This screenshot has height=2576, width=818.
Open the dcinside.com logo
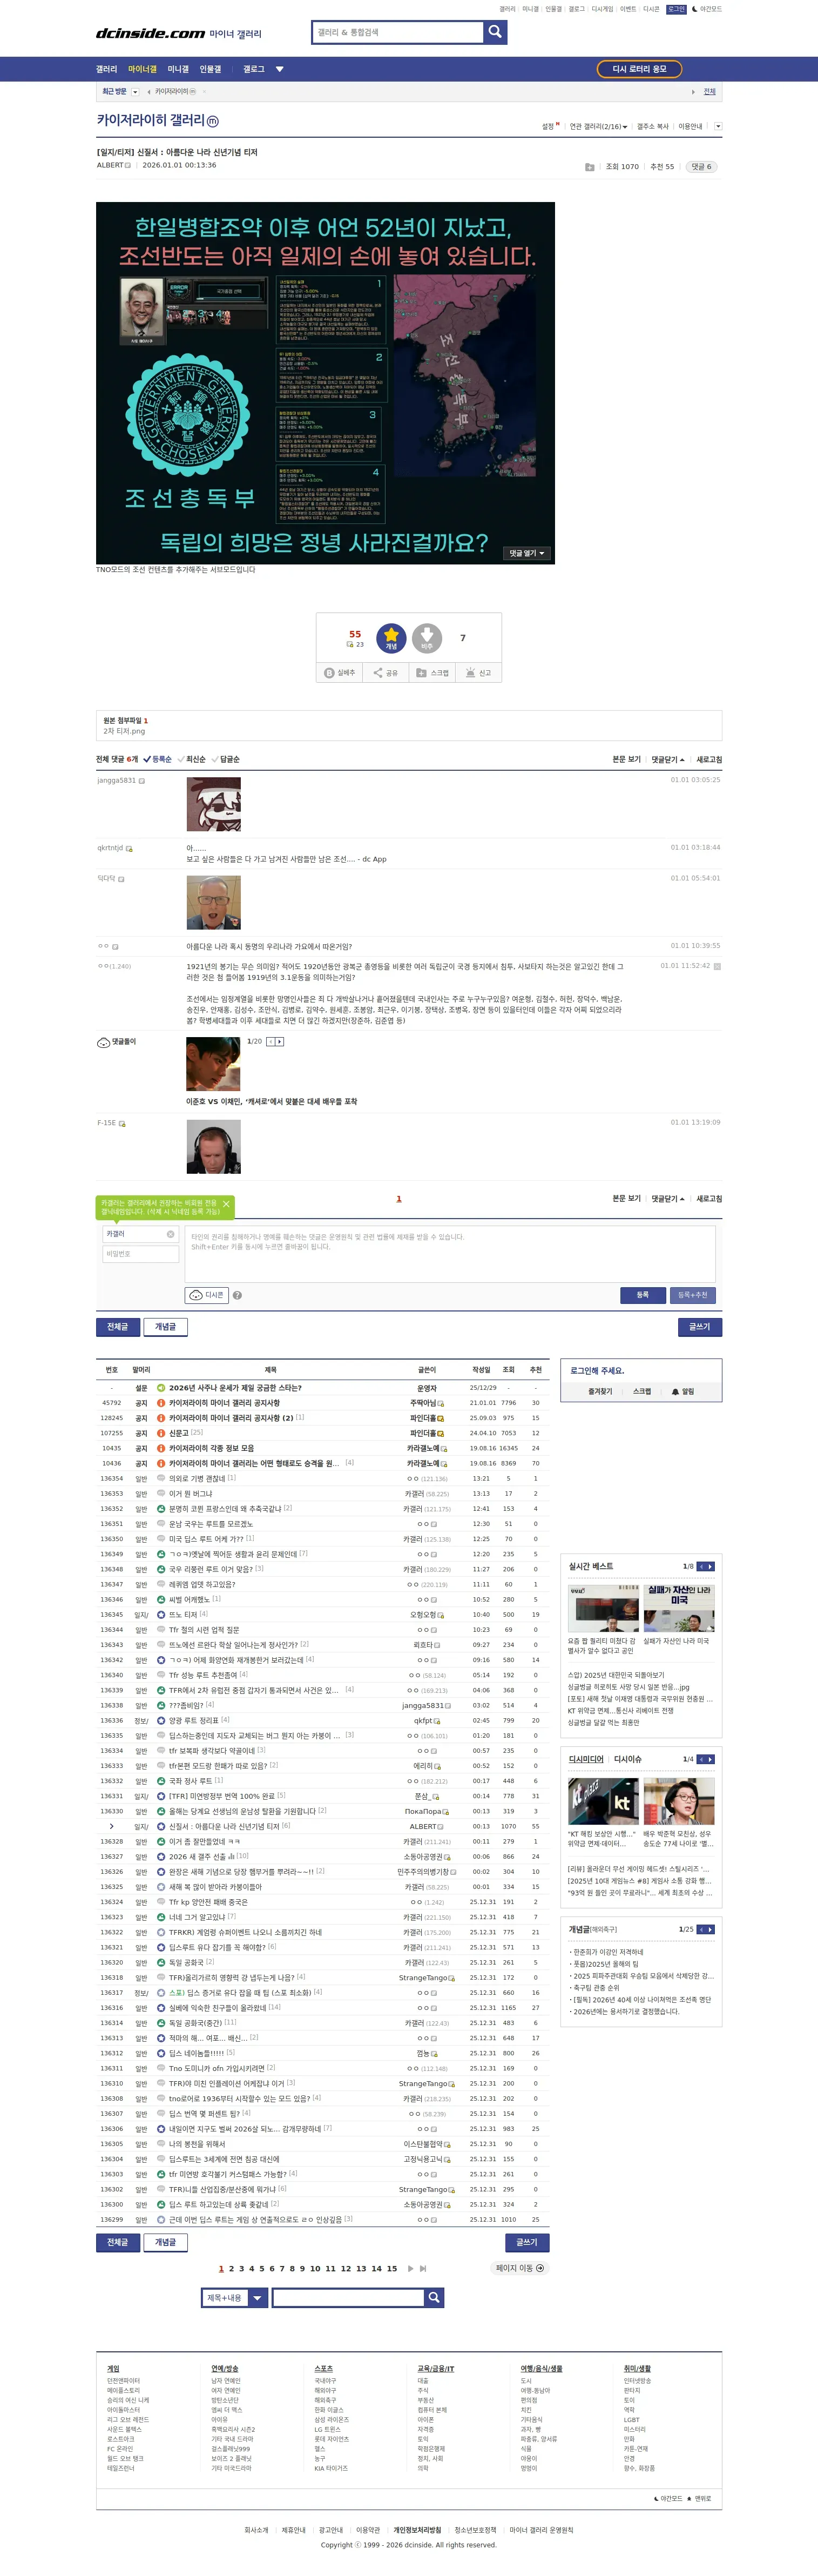click(x=150, y=33)
